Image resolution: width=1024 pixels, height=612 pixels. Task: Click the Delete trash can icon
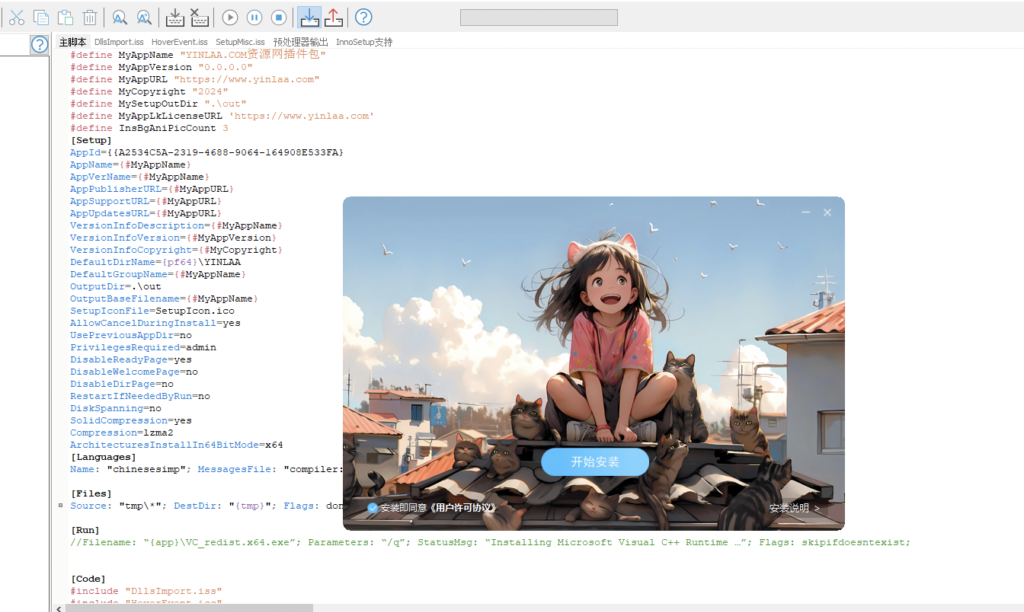point(90,18)
